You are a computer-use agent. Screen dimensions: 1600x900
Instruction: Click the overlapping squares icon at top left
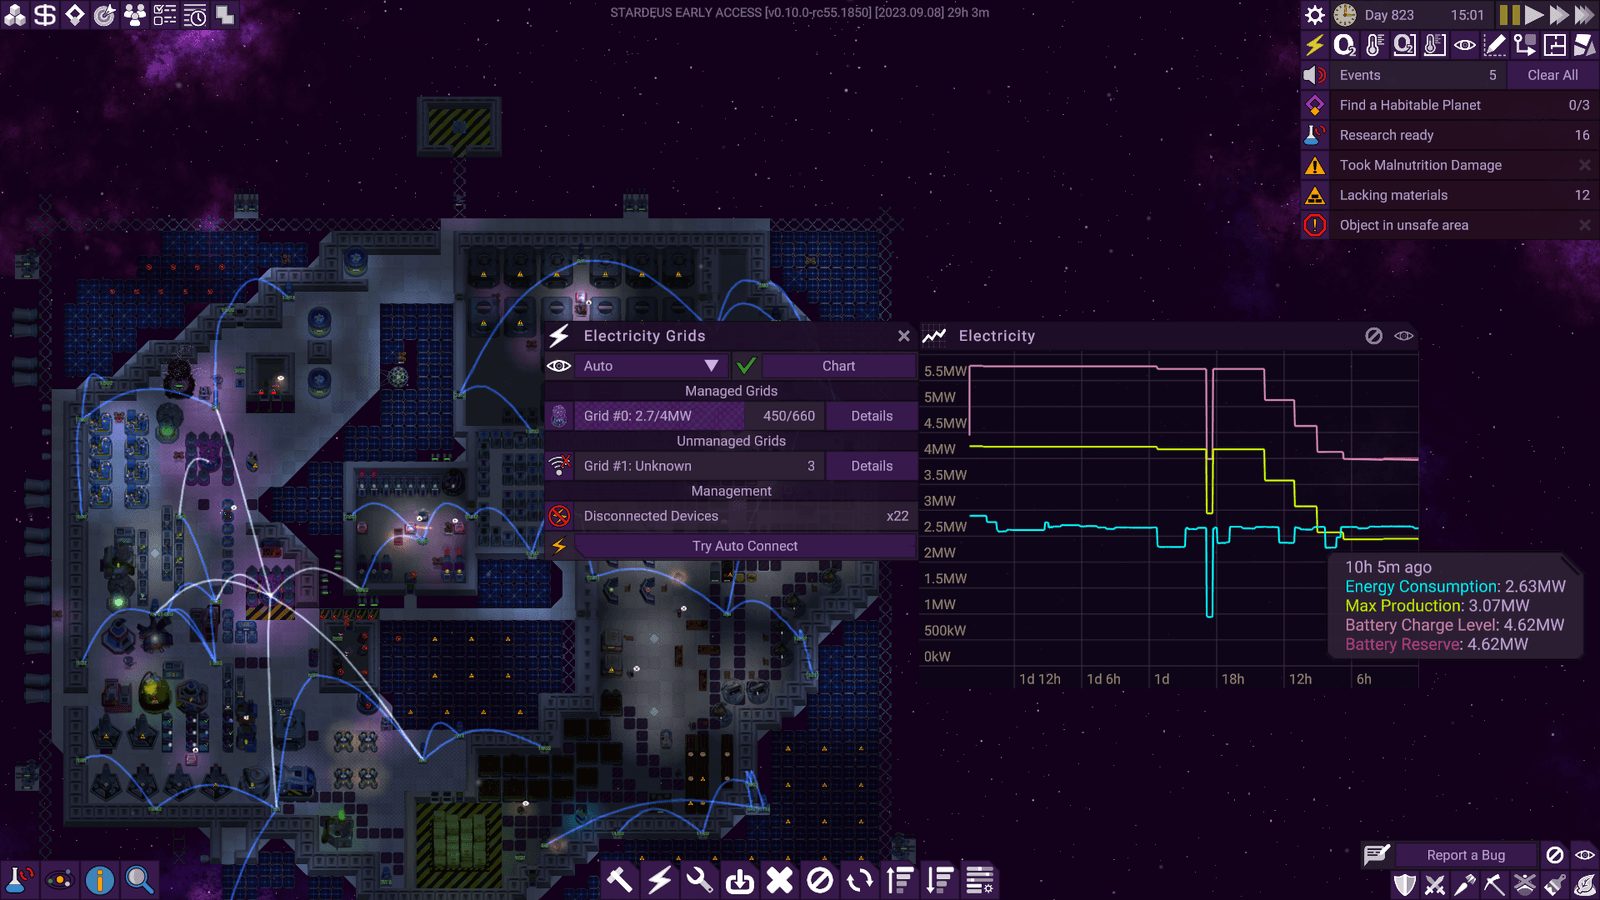[225, 15]
